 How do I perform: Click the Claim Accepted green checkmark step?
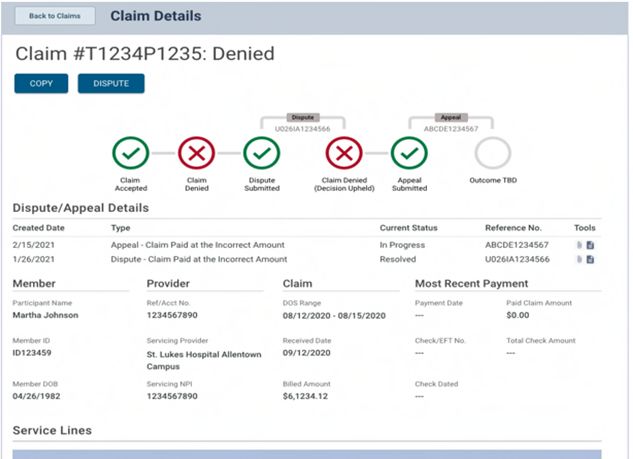click(x=131, y=154)
